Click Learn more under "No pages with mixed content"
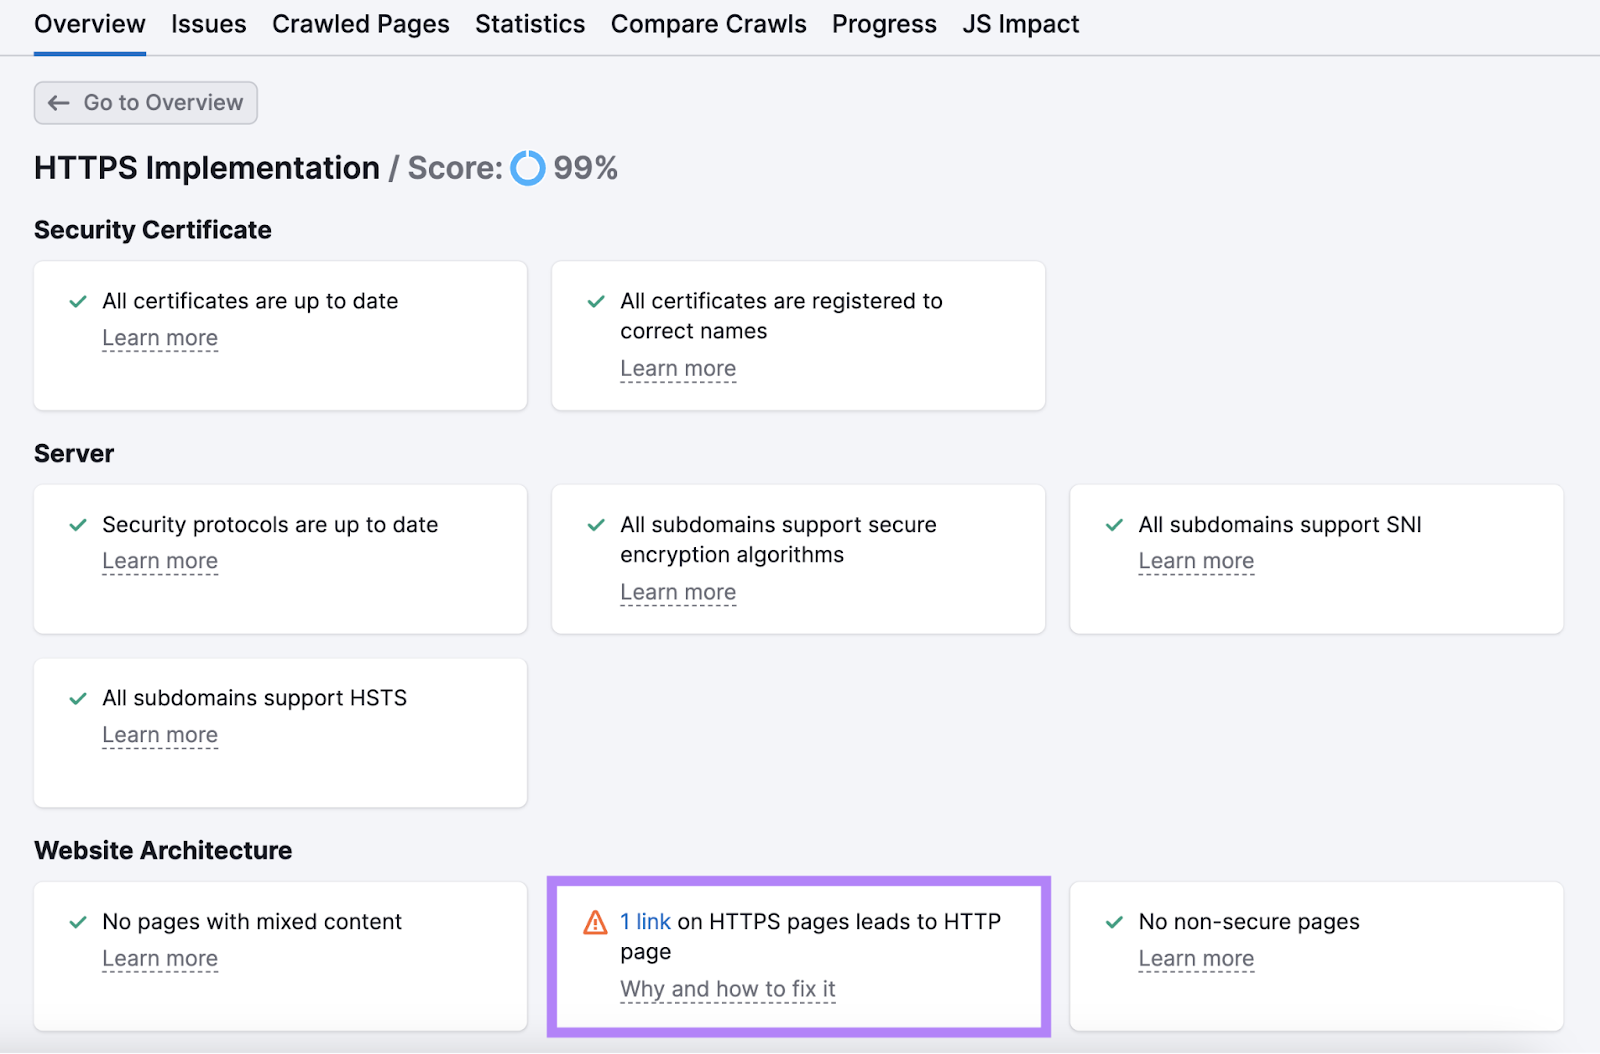 159,957
